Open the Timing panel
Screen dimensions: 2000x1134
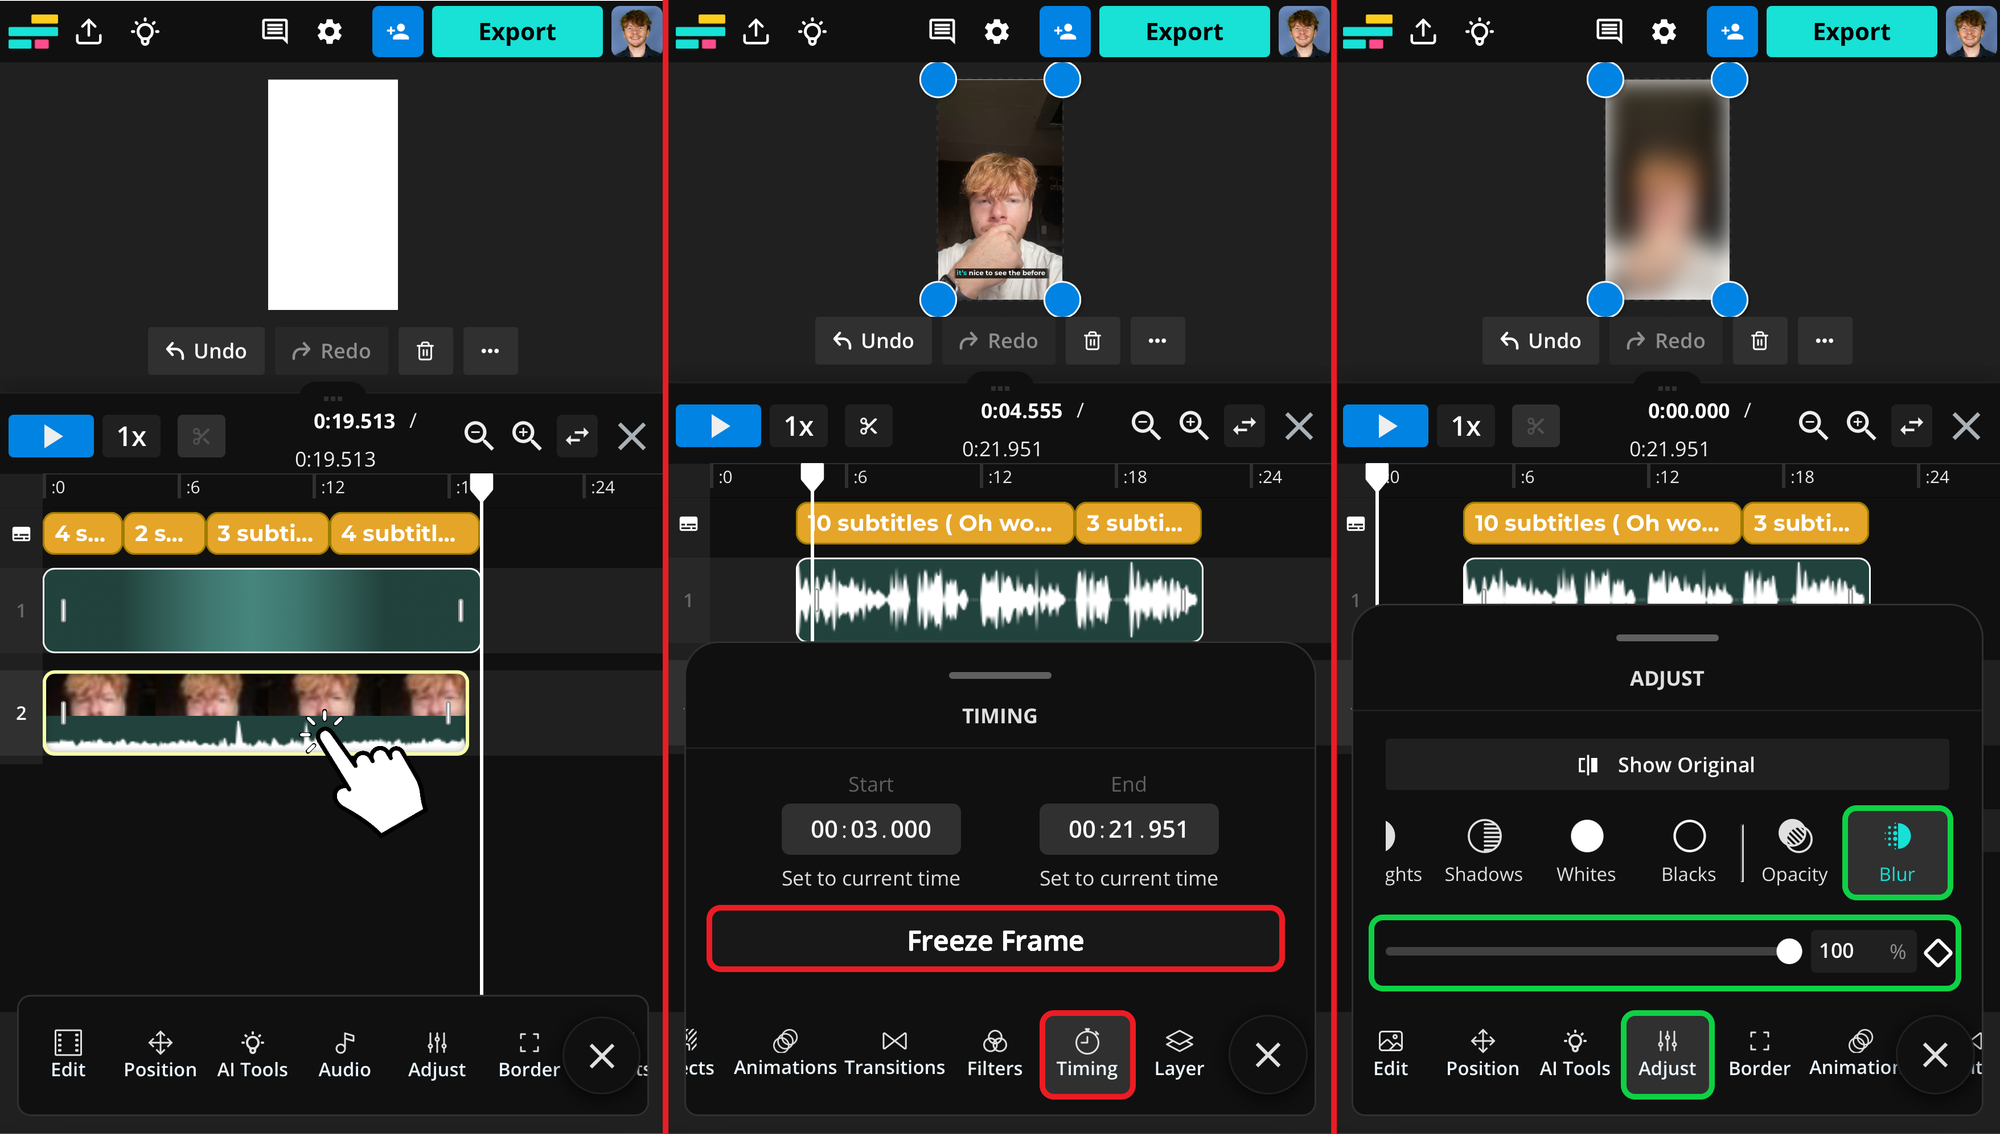pos(1086,1054)
